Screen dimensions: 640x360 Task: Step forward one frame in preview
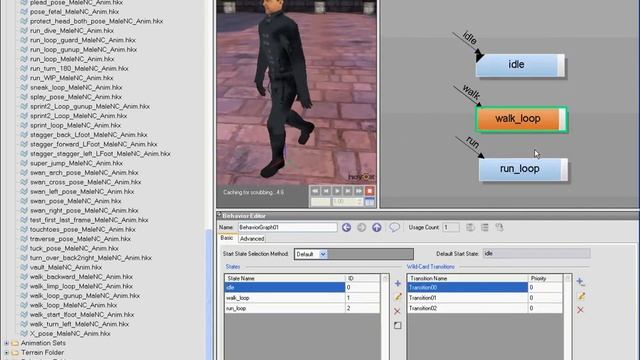pos(348,191)
